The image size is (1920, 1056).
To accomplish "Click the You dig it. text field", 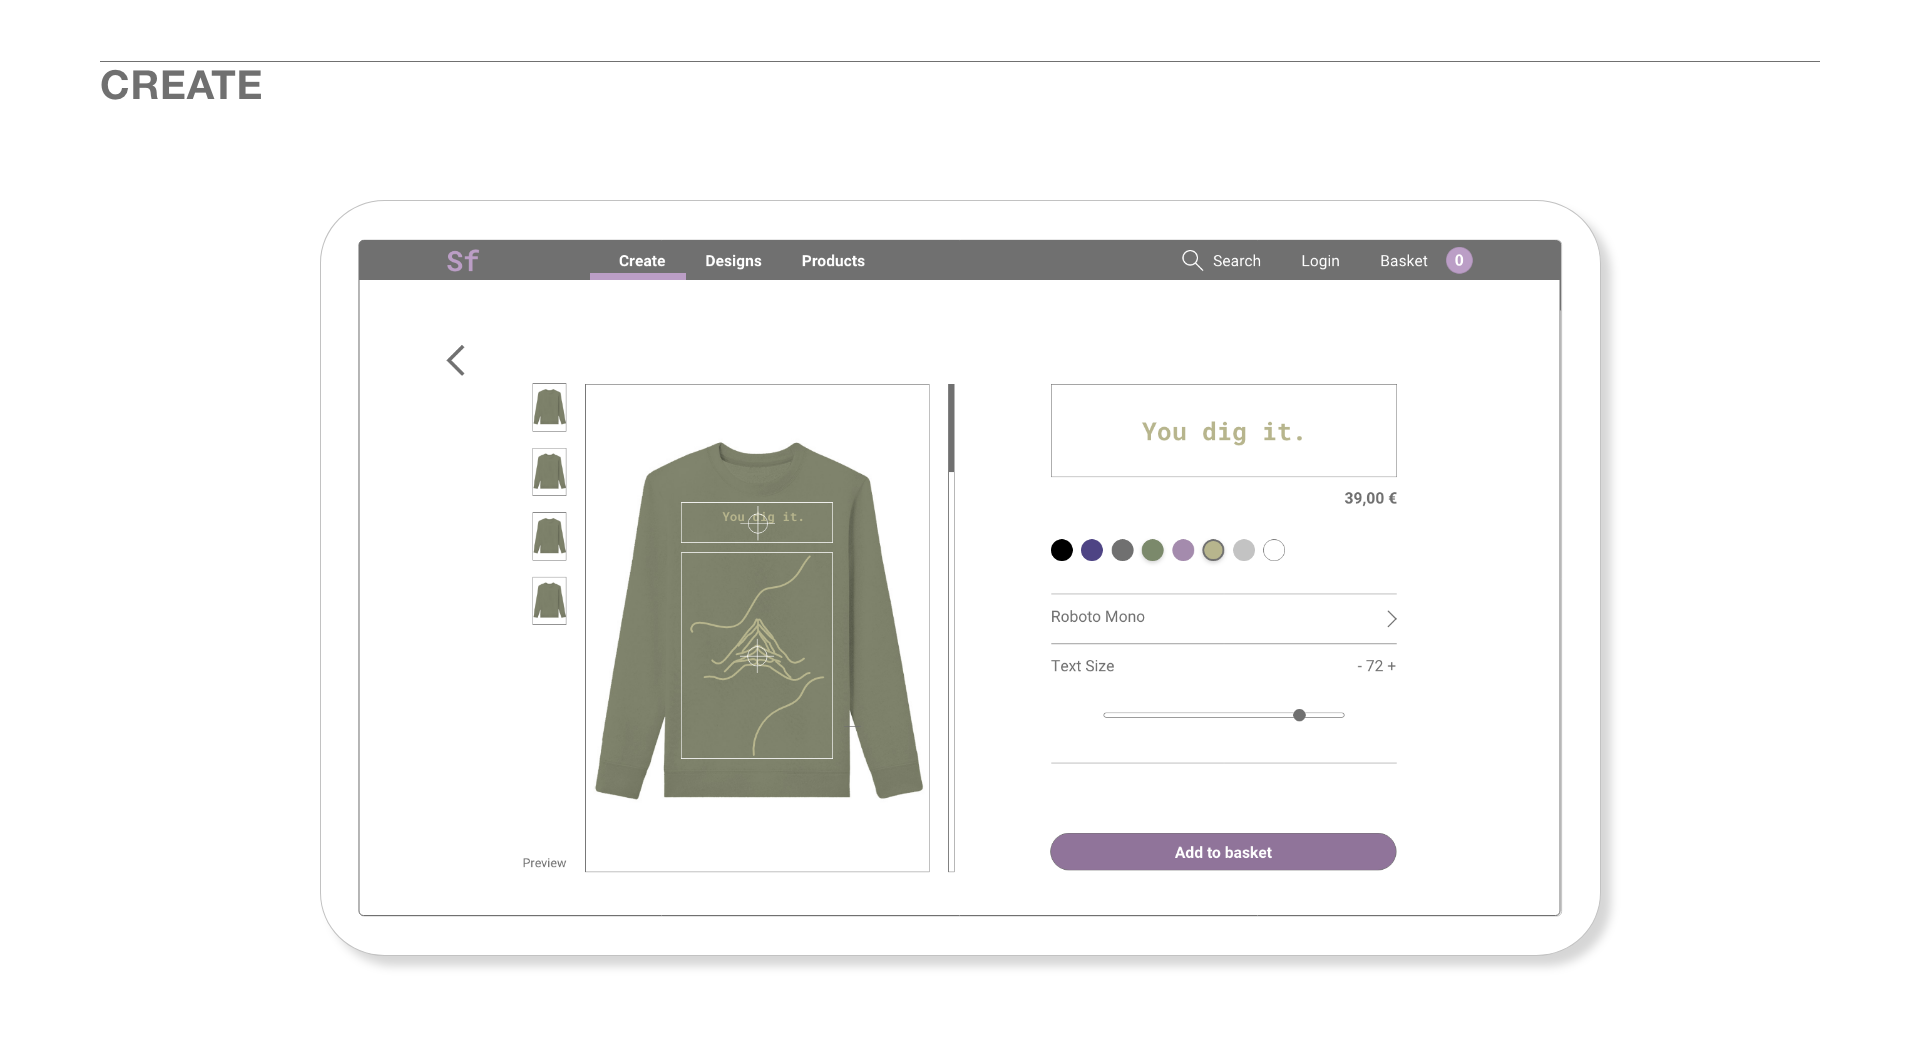I will pyautogui.click(x=1223, y=431).
